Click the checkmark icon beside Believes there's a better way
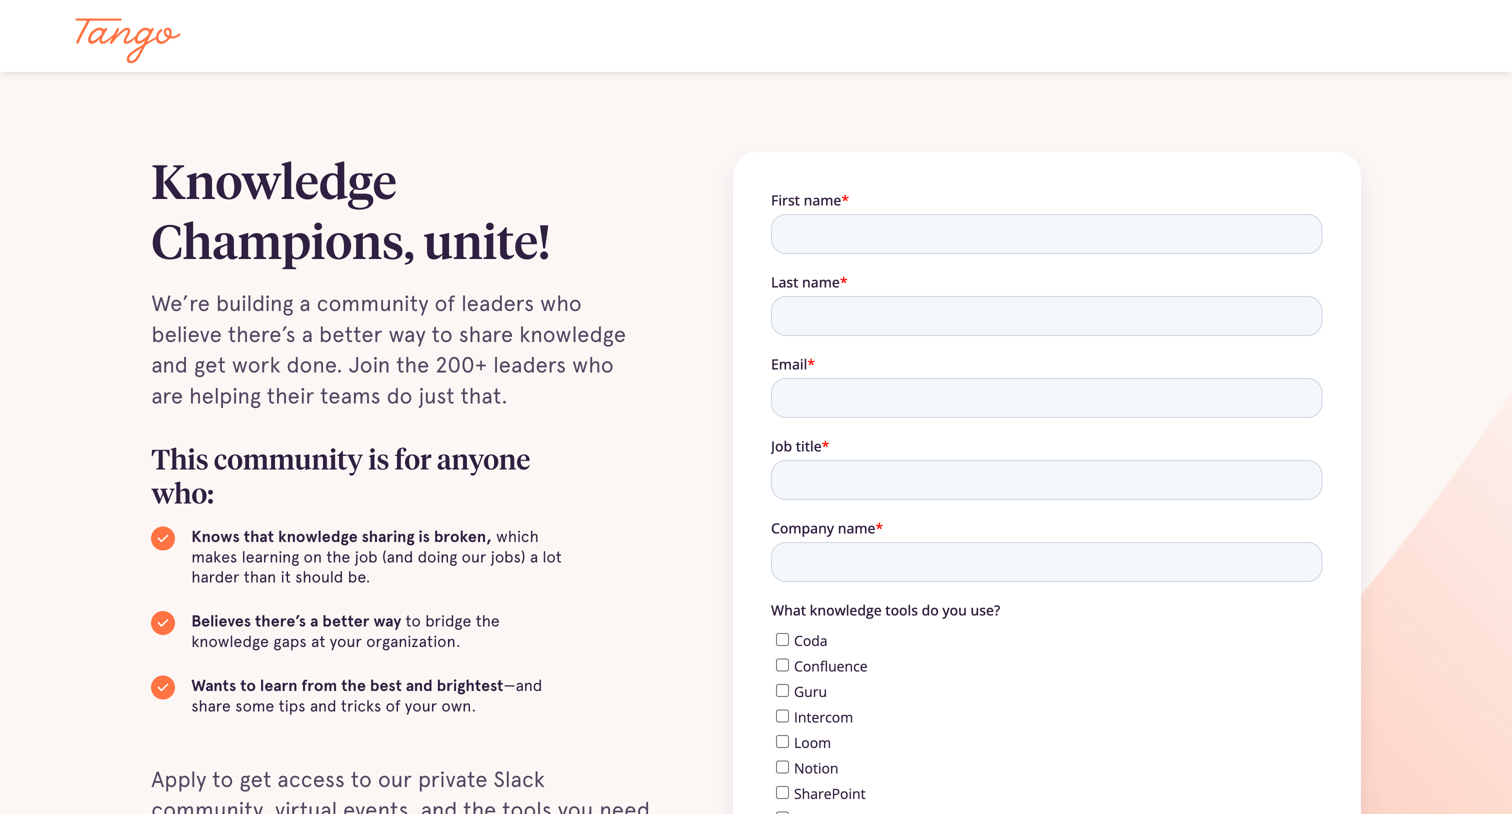This screenshot has height=814, width=1512. (163, 623)
